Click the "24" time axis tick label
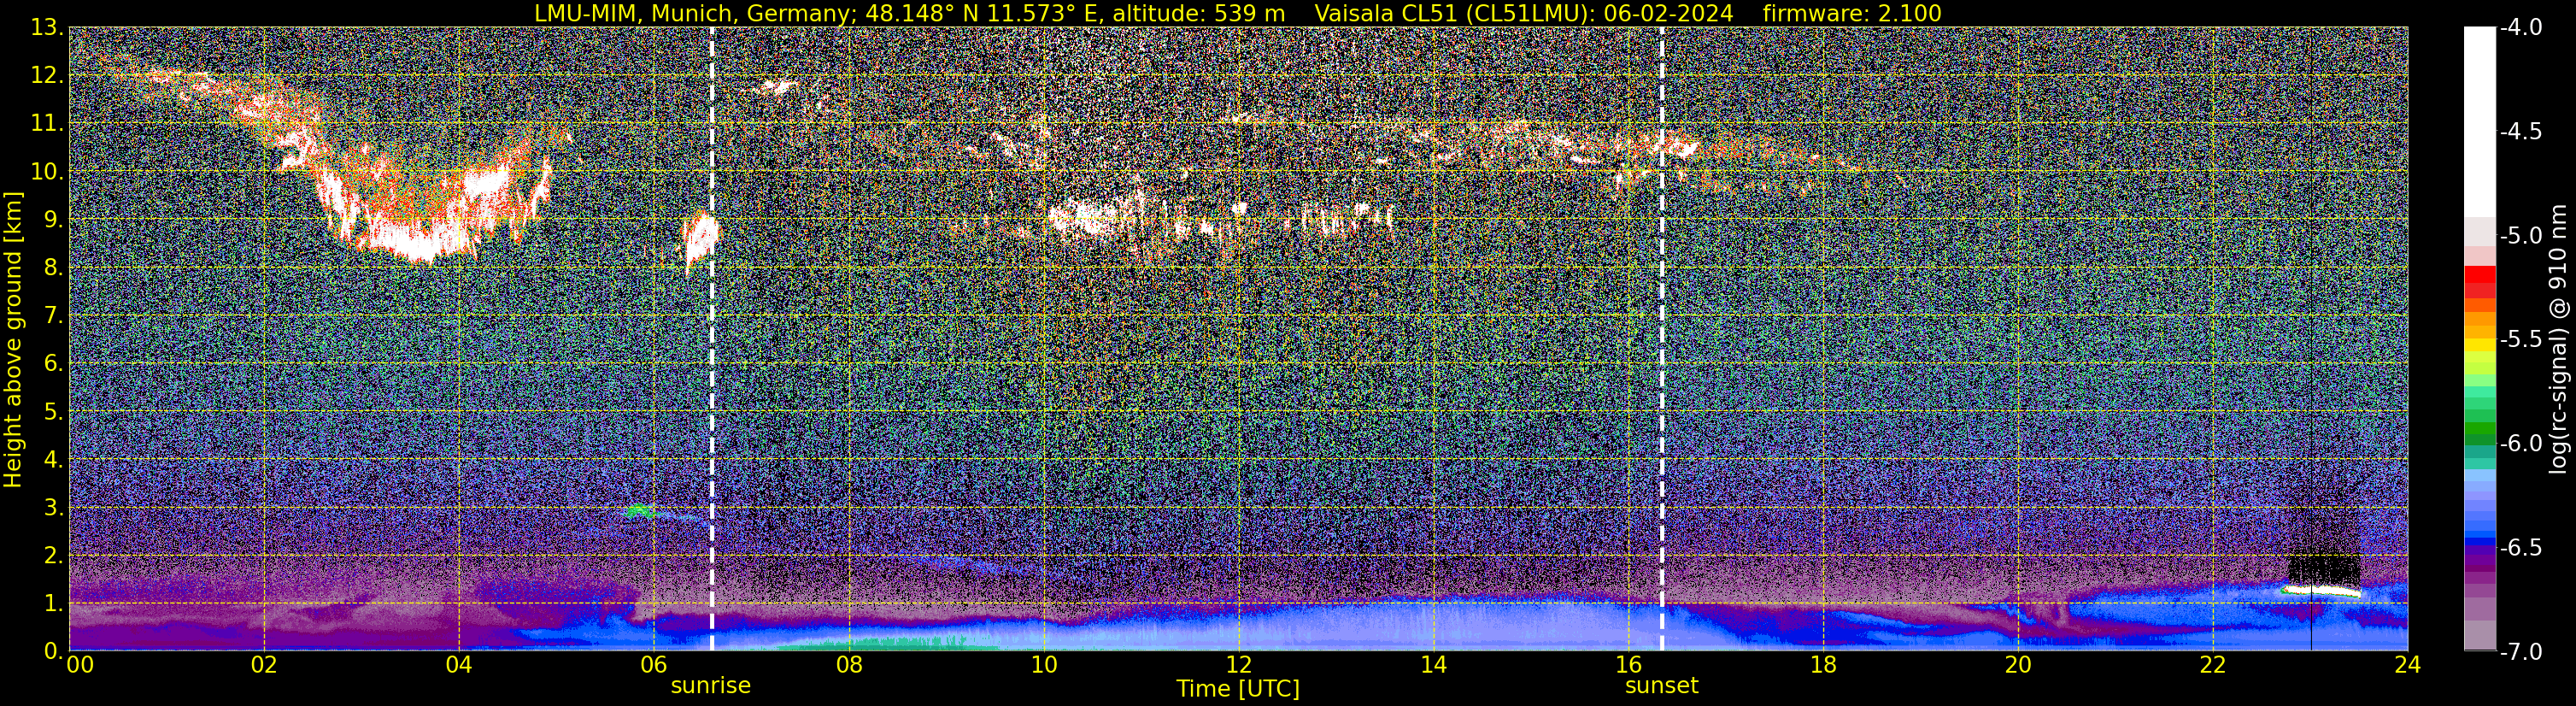 [2408, 666]
